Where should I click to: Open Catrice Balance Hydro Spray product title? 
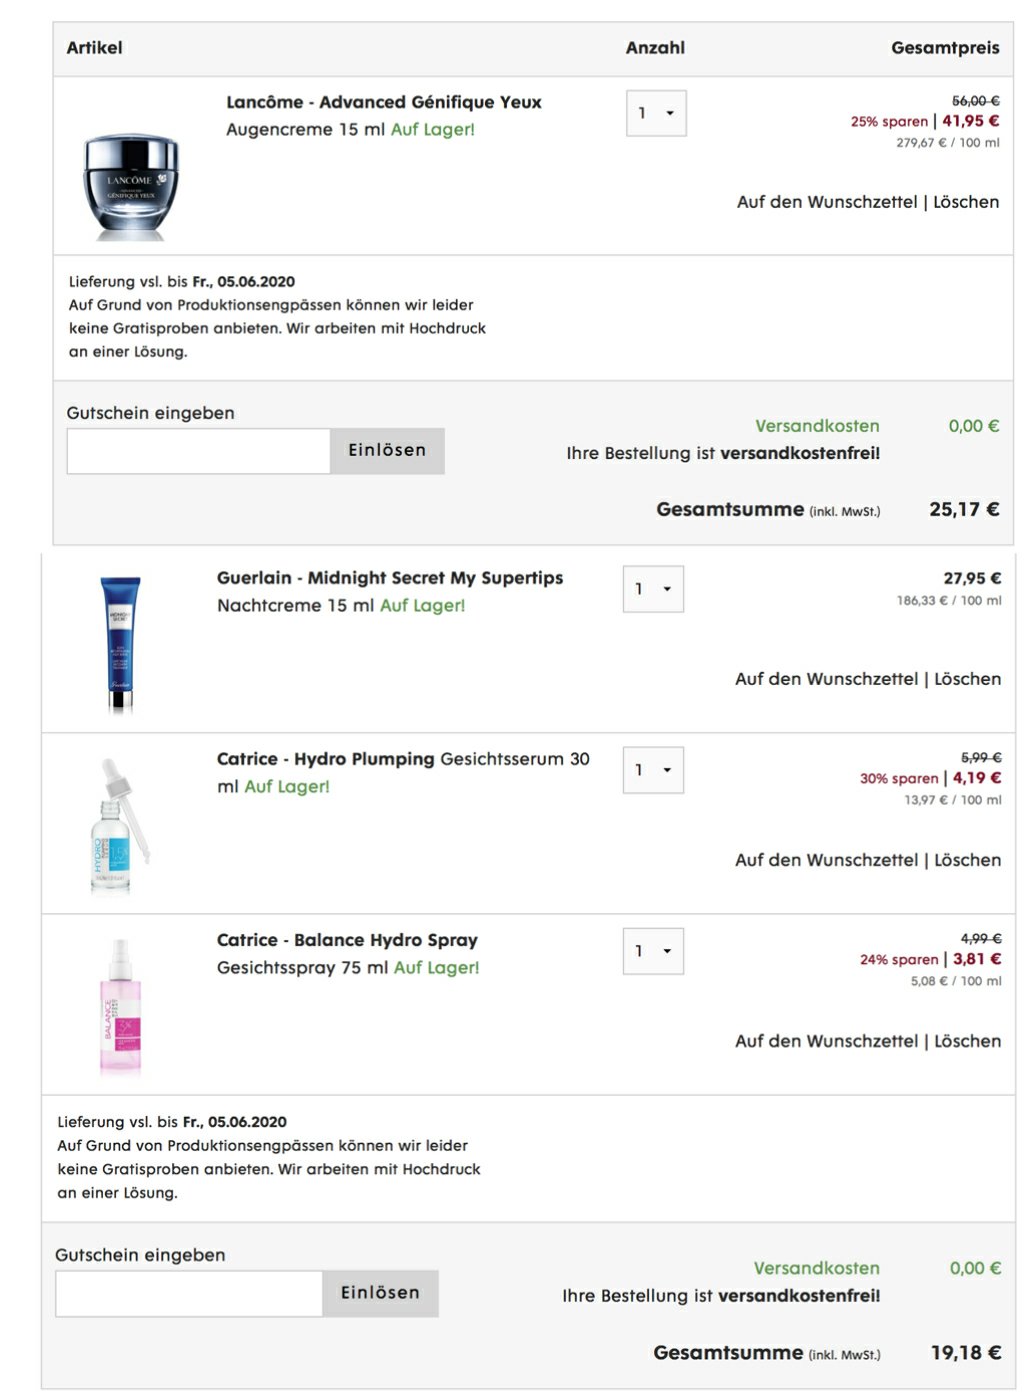tap(347, 940)
